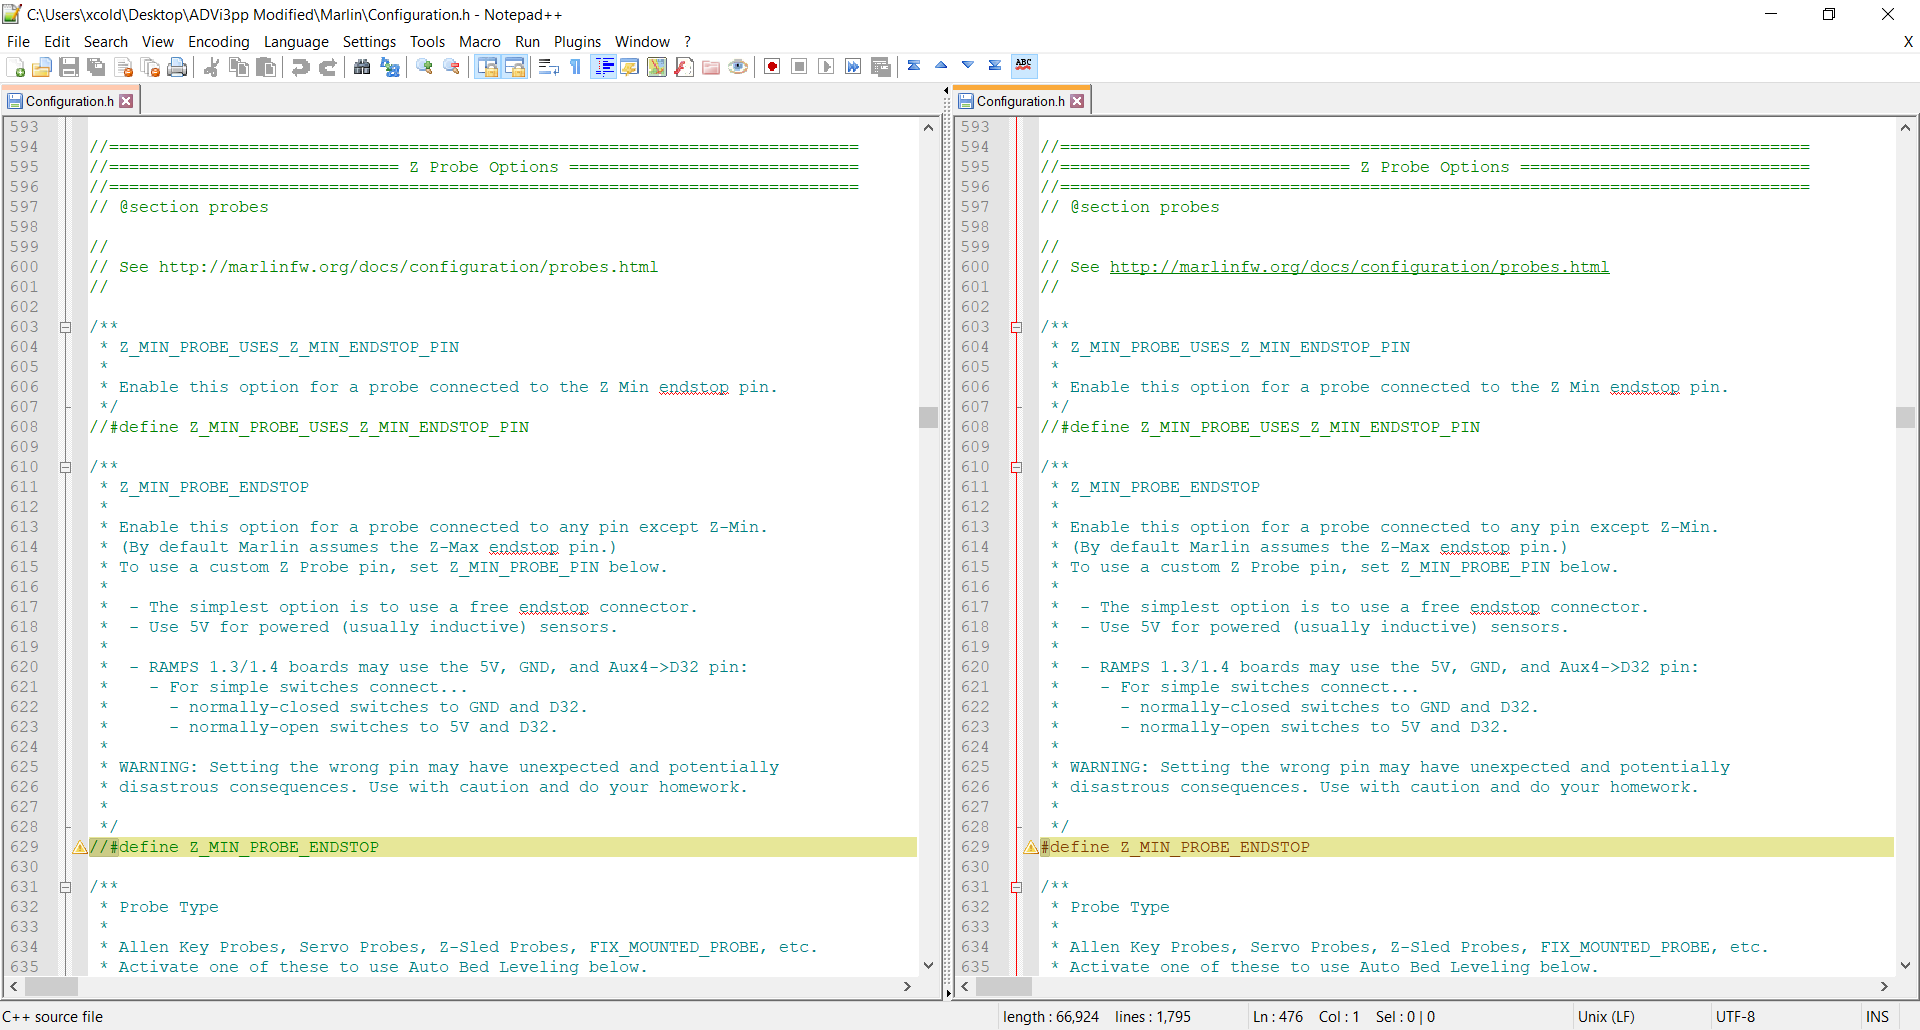Collapse fold at line 603 in left pane
Screen dimensions: 1920x1030
(x=65, y=327)
